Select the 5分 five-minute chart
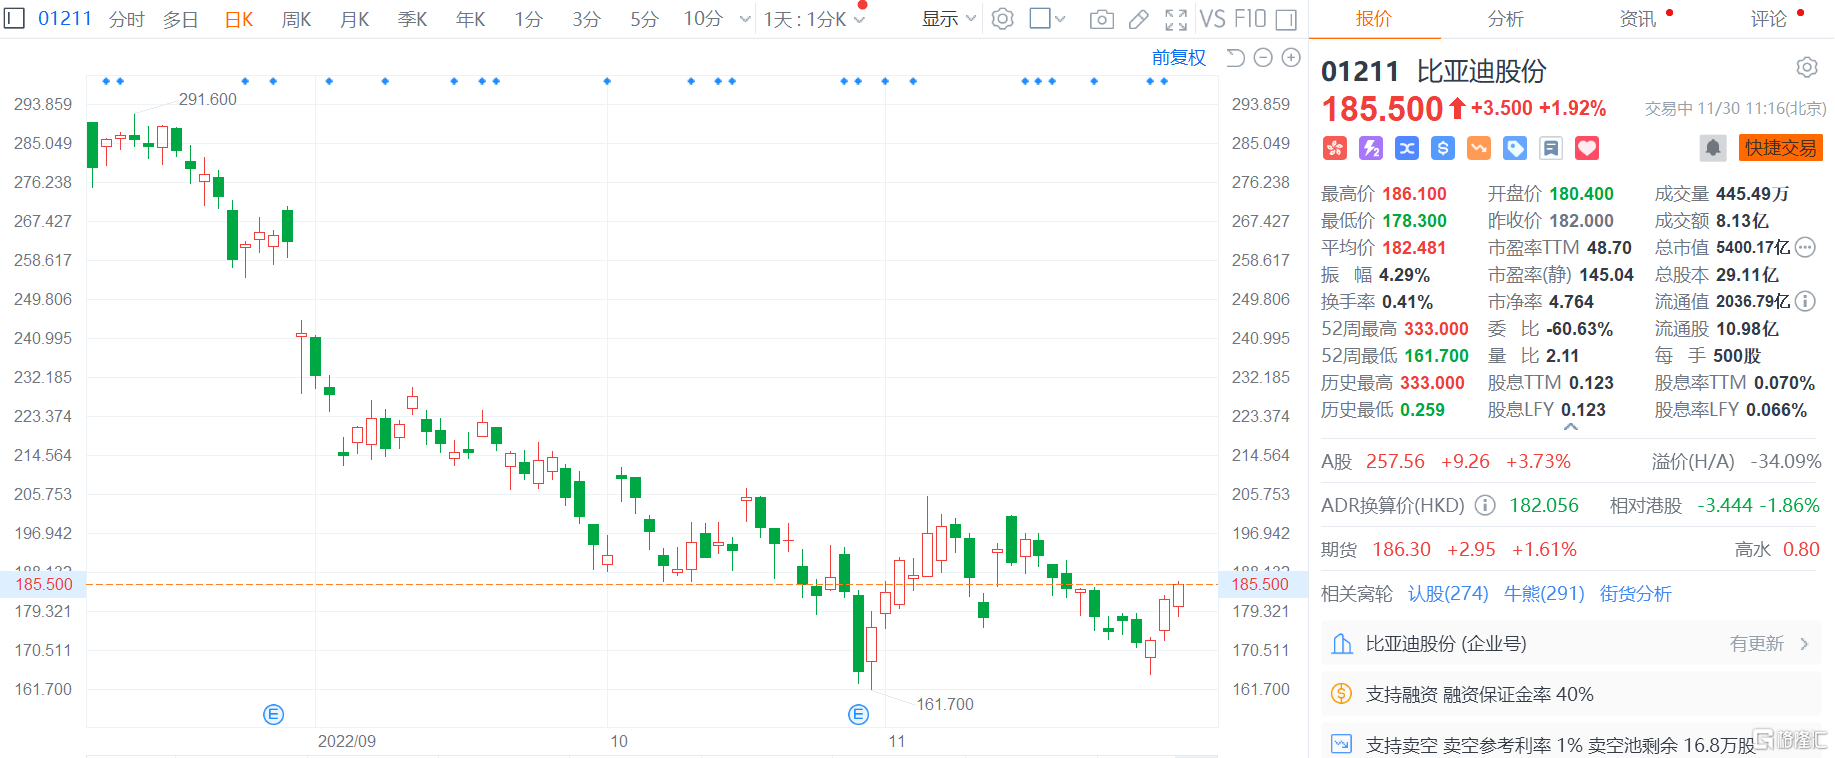This screenshot has height=758, width=1835. (644, 19)
